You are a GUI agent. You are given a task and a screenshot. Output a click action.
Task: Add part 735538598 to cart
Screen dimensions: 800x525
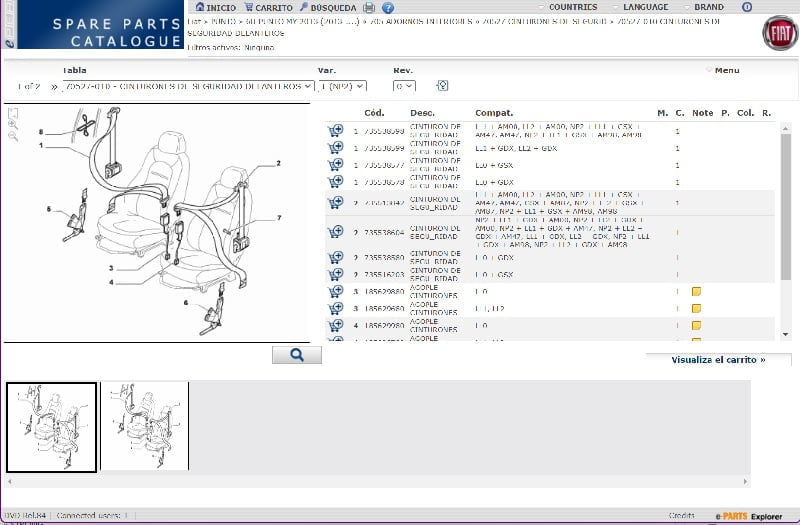[335, 131]
